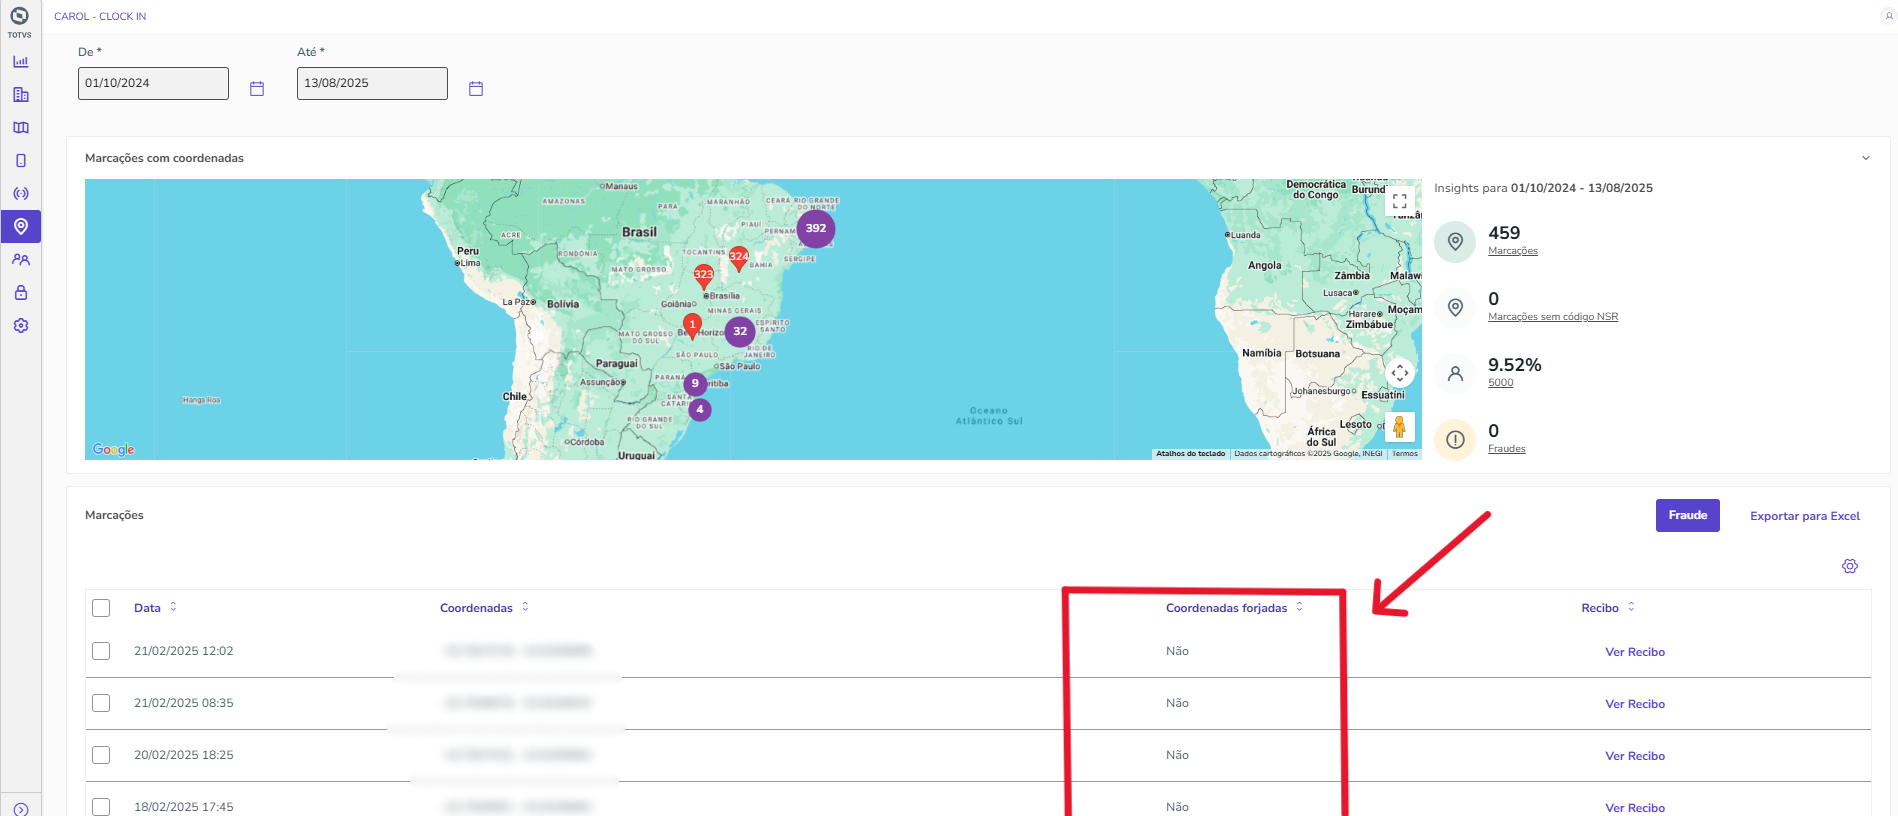Open table column settings gear
Viewport: 1898px width, 816px height.
pyautogui.click(x=1850, y=566)
